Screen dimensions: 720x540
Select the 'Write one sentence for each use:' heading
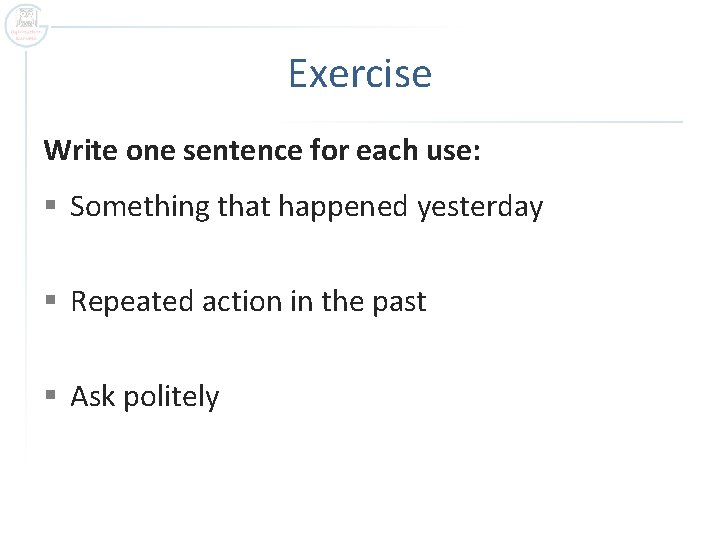(262, 152)
